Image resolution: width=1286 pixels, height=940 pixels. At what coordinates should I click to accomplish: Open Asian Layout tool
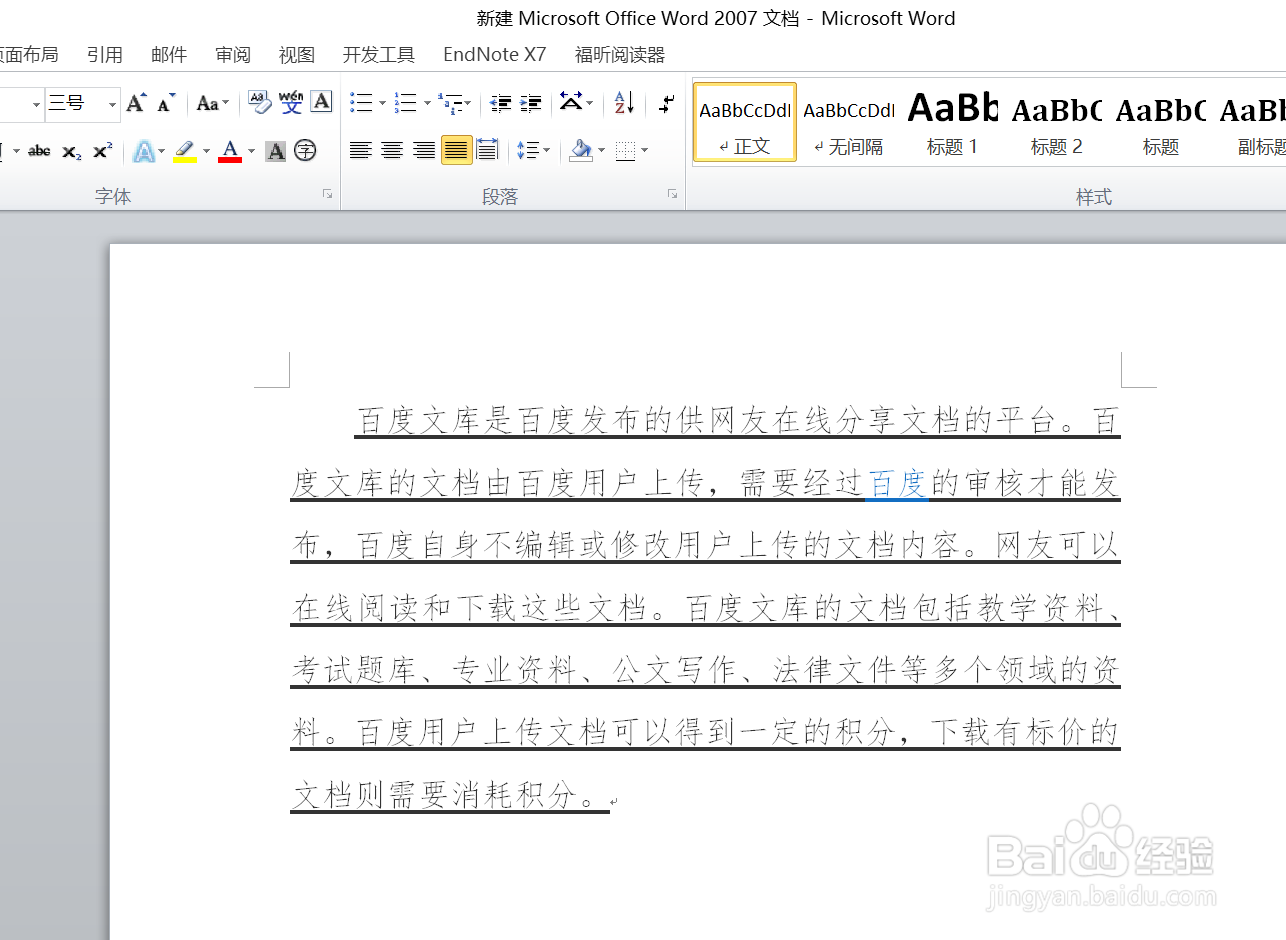pyautogui.click(x=571, y=102)
